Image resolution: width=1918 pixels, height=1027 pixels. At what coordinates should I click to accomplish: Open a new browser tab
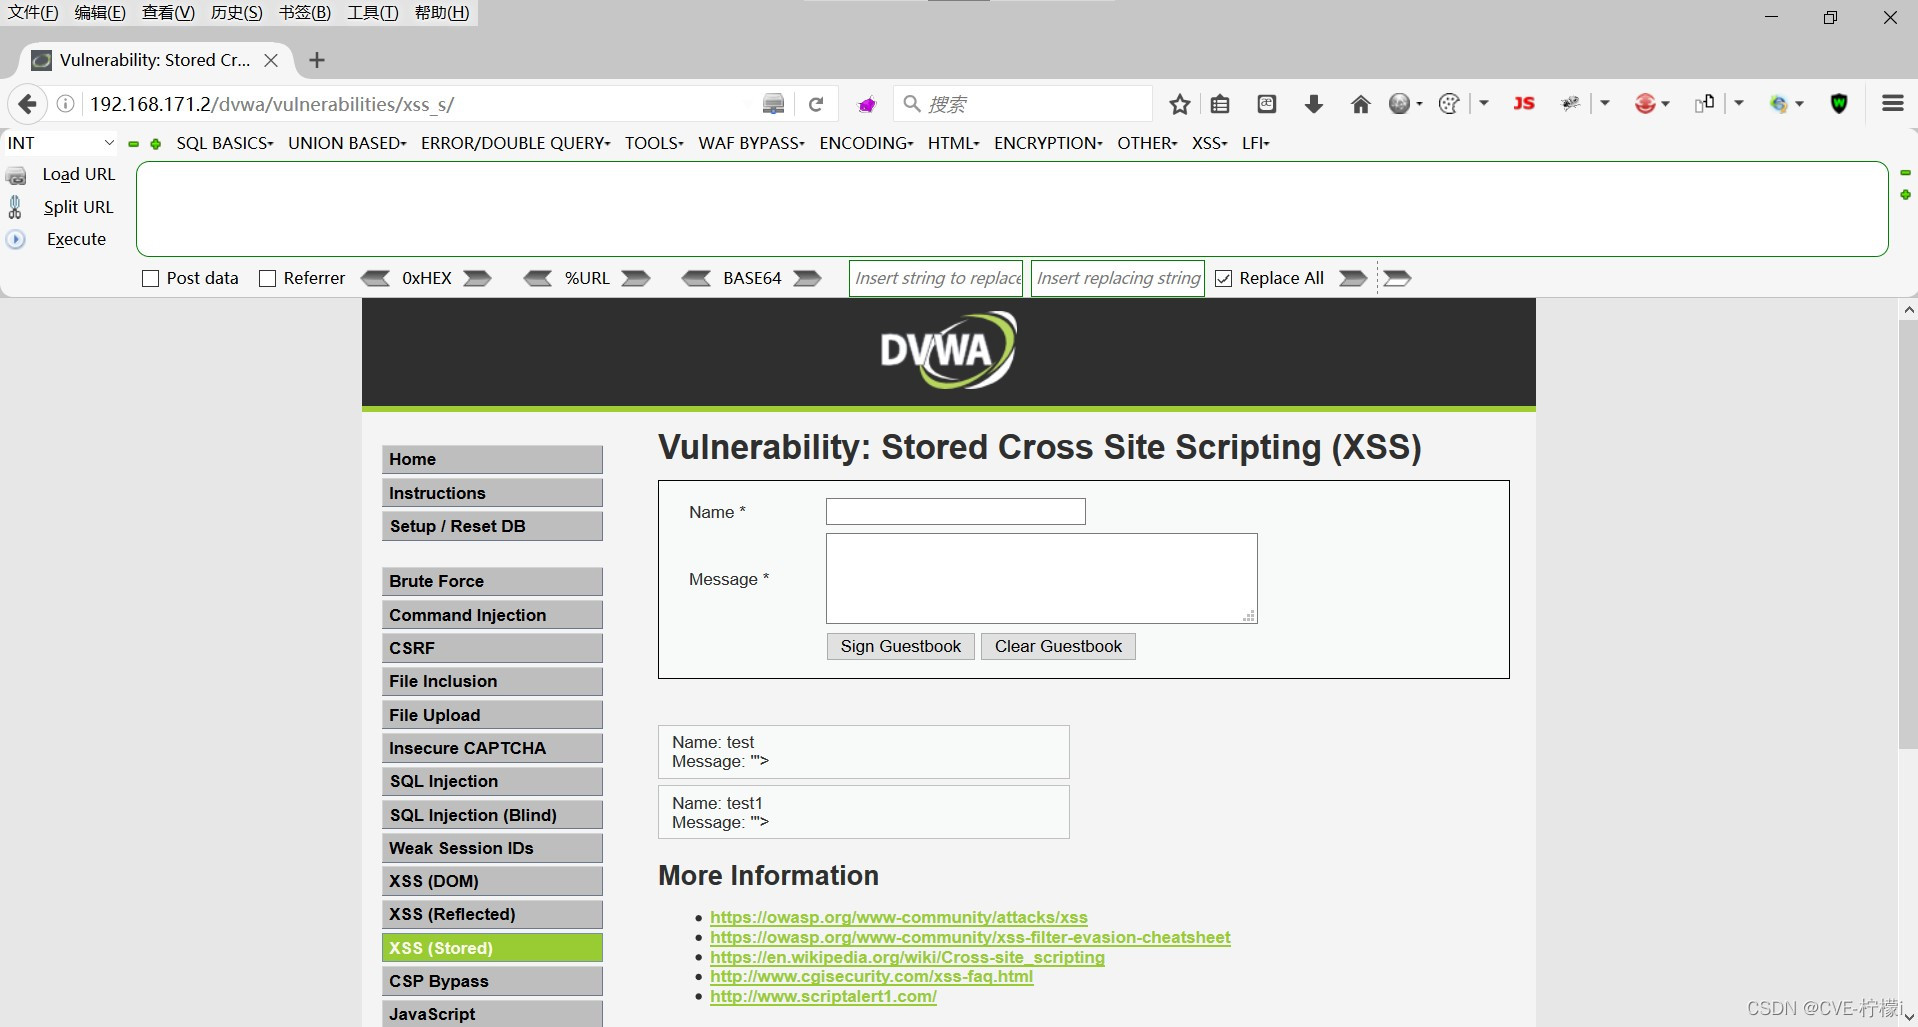[x=317, y=60]
